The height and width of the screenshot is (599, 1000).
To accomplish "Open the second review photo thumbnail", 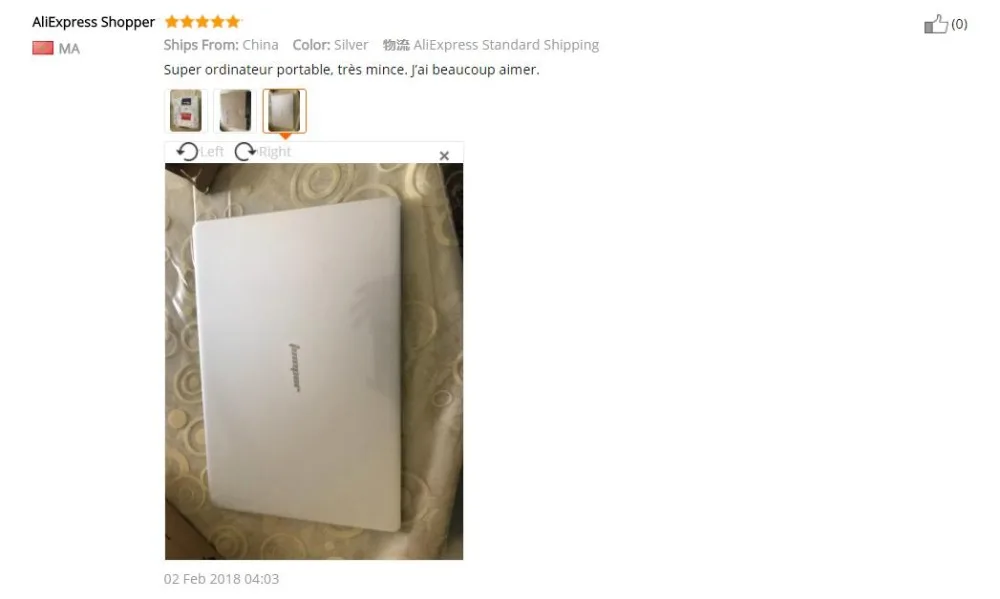I will click(x=235, y=110).
